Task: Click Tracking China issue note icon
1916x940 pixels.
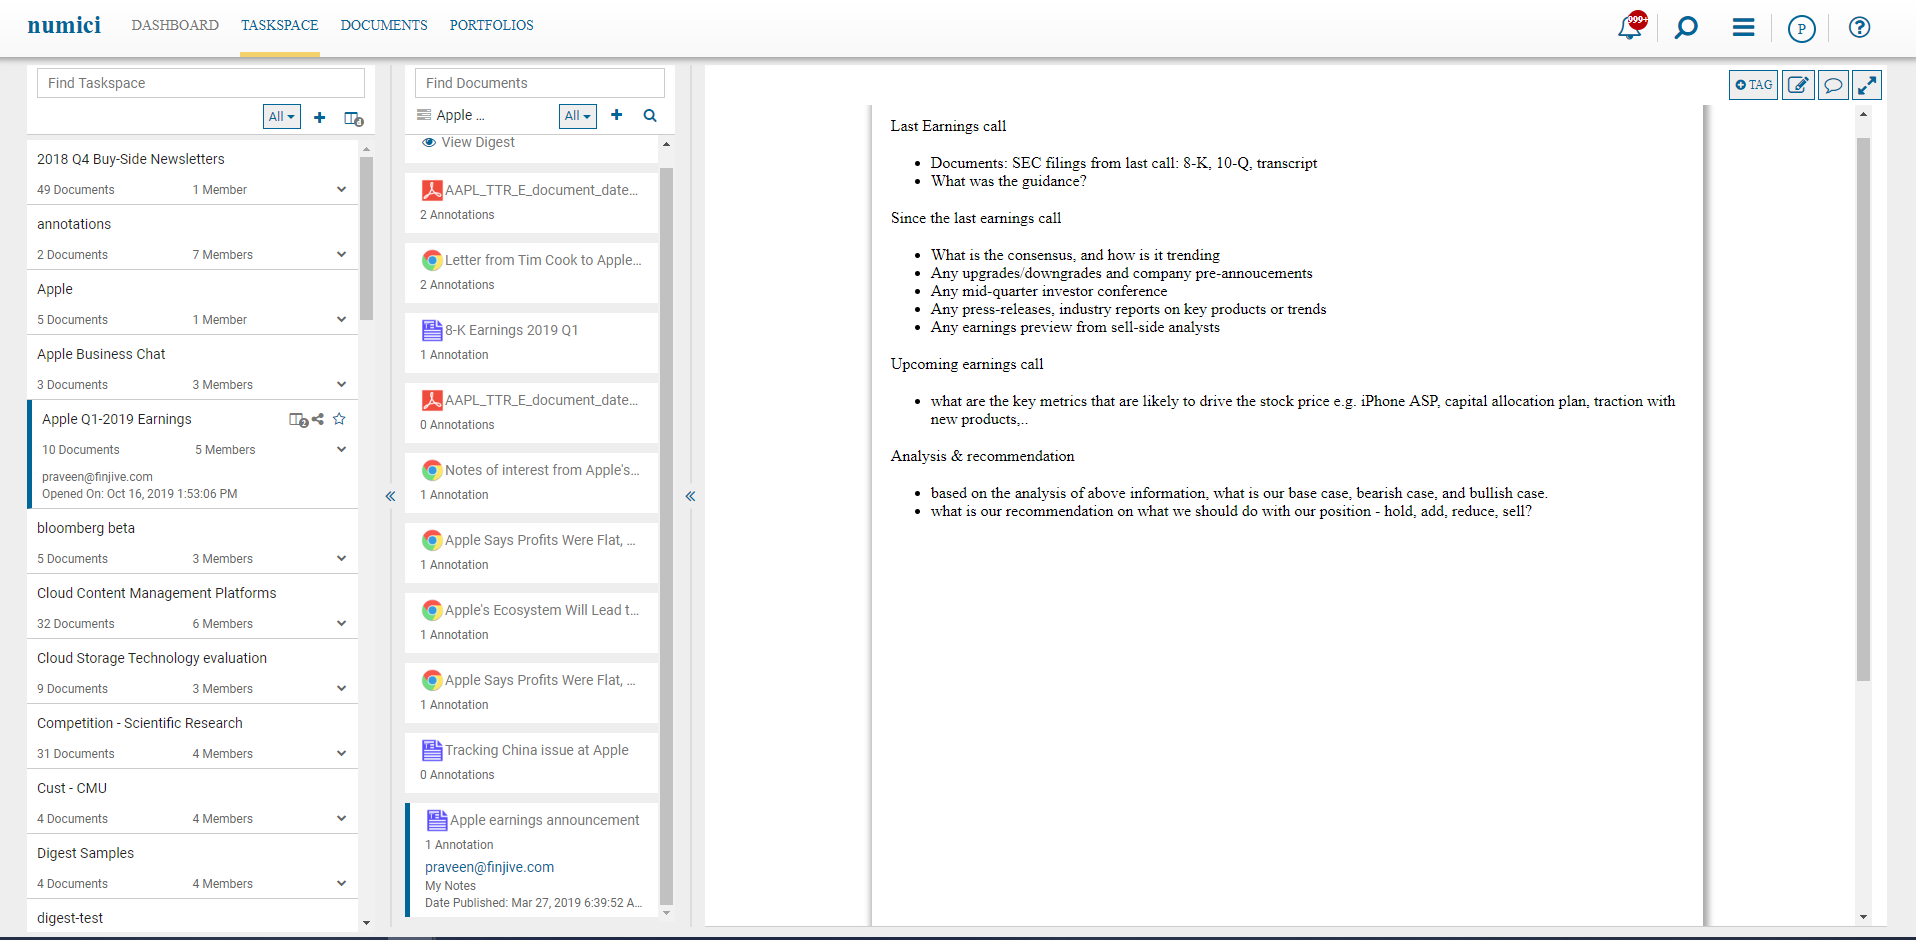Action: click(432, 750)
